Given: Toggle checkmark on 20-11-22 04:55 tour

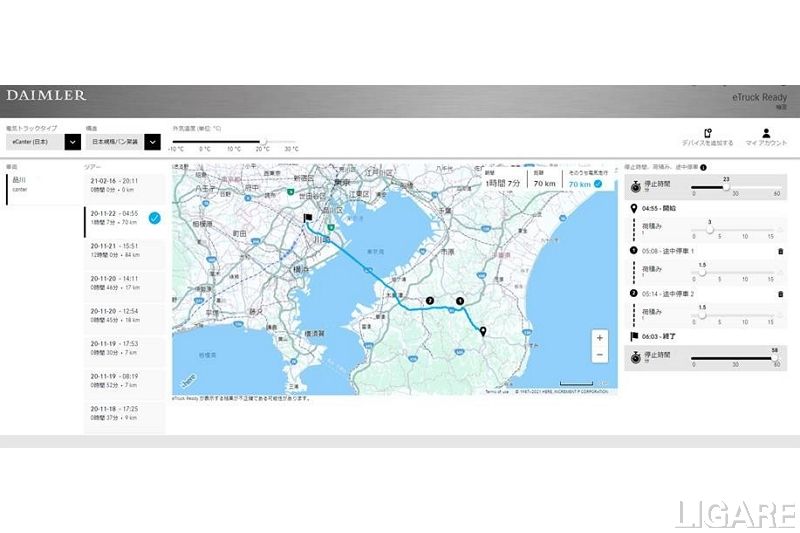Looking at the screenshot, I should point(154,217).
